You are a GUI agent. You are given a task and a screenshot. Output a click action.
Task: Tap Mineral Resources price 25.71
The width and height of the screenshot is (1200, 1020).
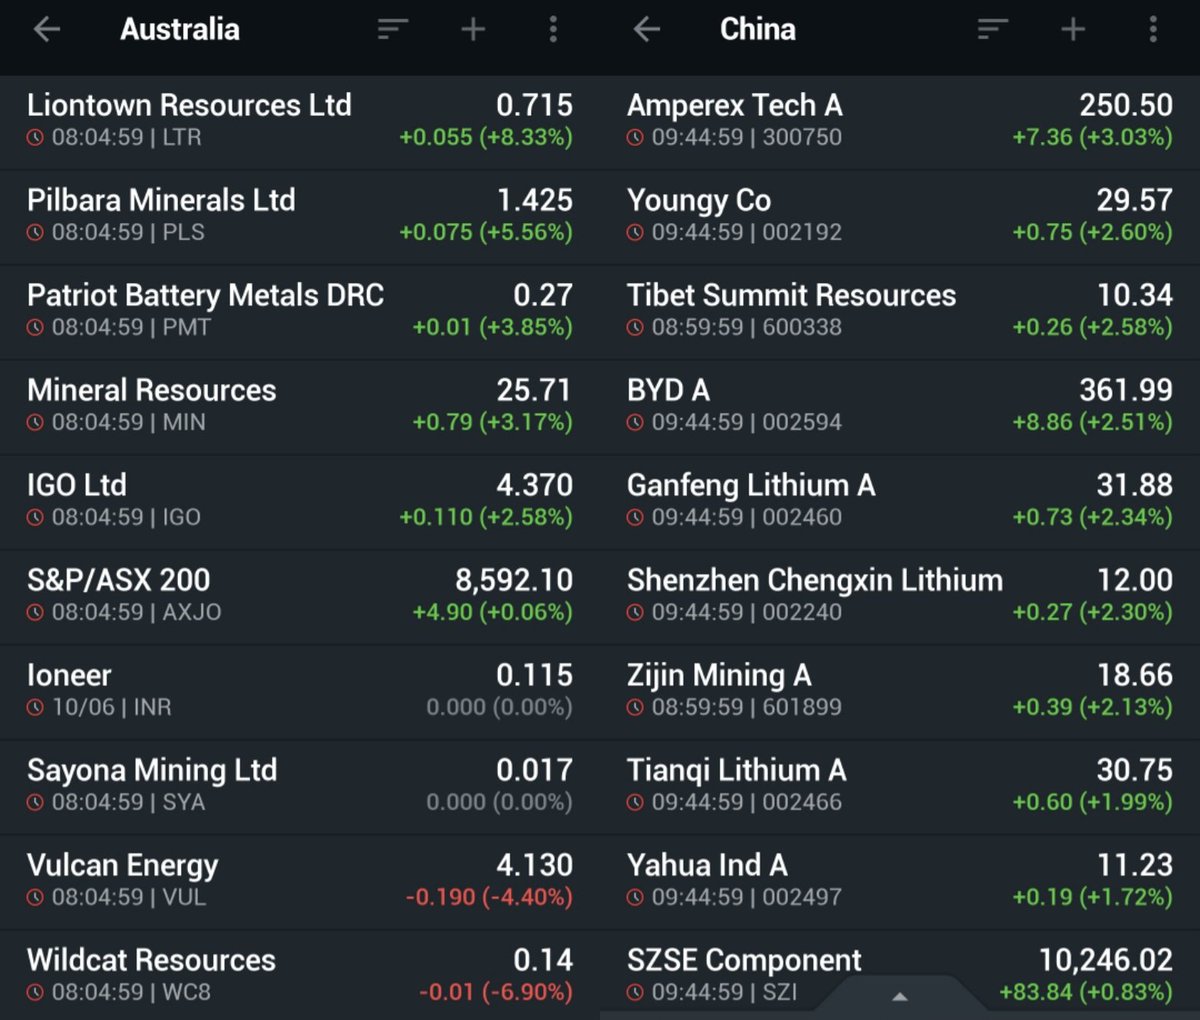tap(534, 390)
